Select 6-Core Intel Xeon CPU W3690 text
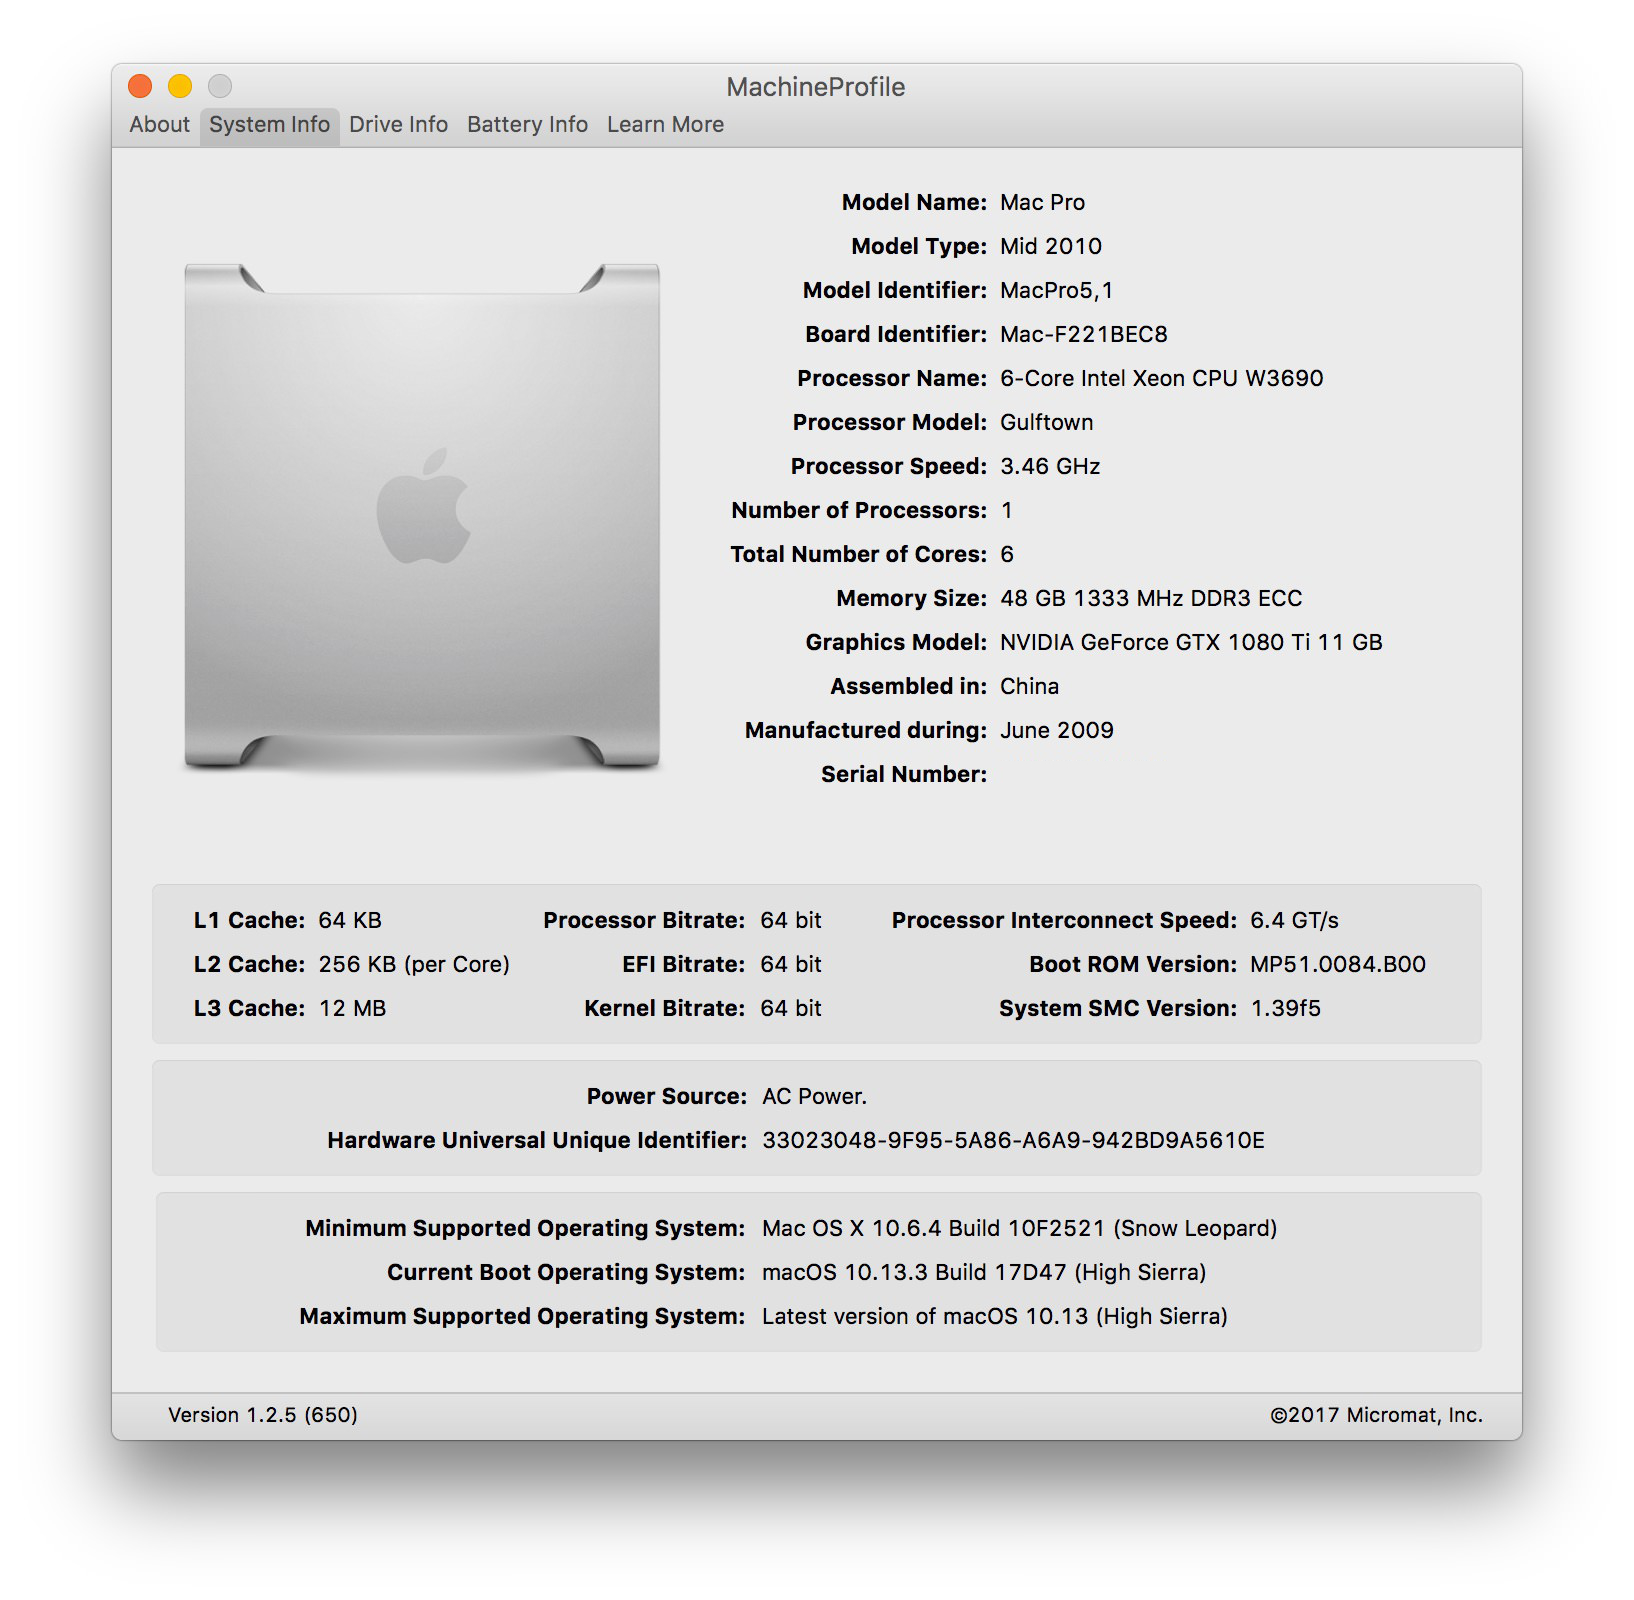The image size is (1634, 1600). (1162, 378)
